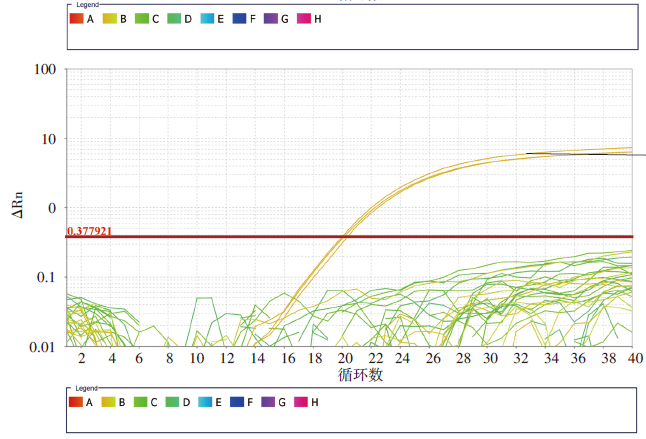Select the cyan E swatch in lower legend
This screenshot has height=439, width=646.
point(207,402)
